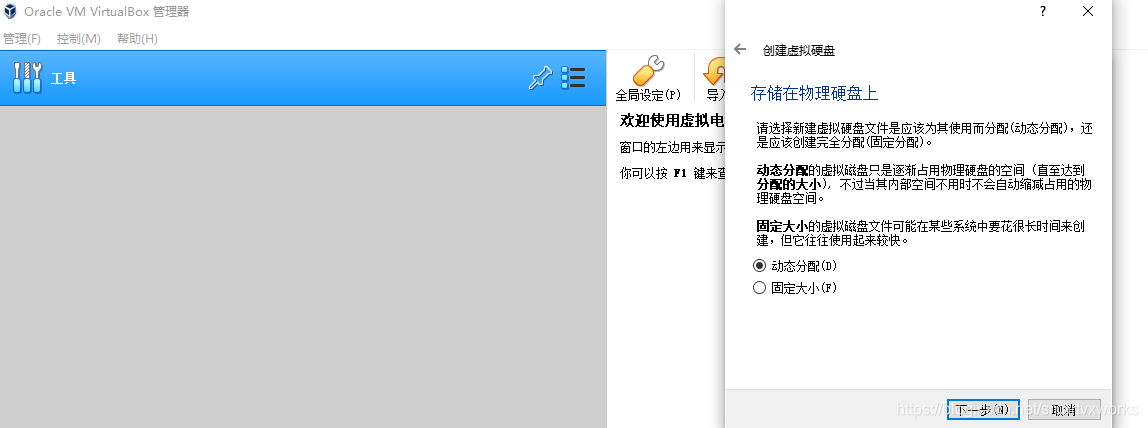Click the 工具 label in sidebar

coord(64,78)
